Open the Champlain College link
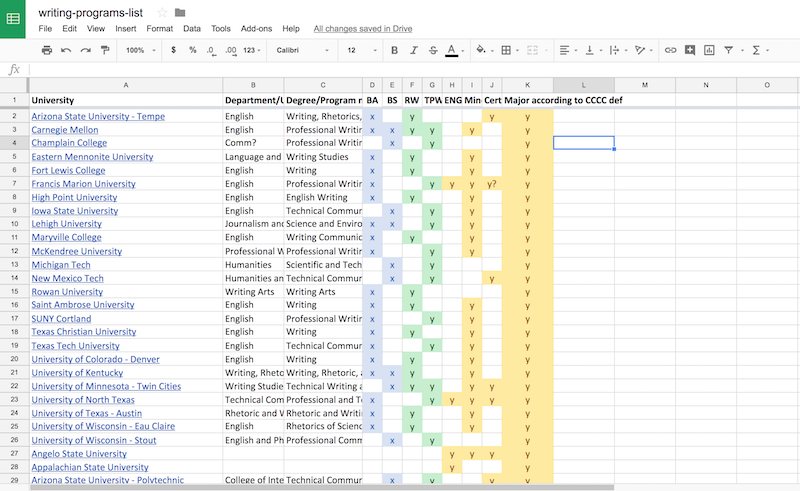Screen dimensions: 800x491 [x=69, y=143]
